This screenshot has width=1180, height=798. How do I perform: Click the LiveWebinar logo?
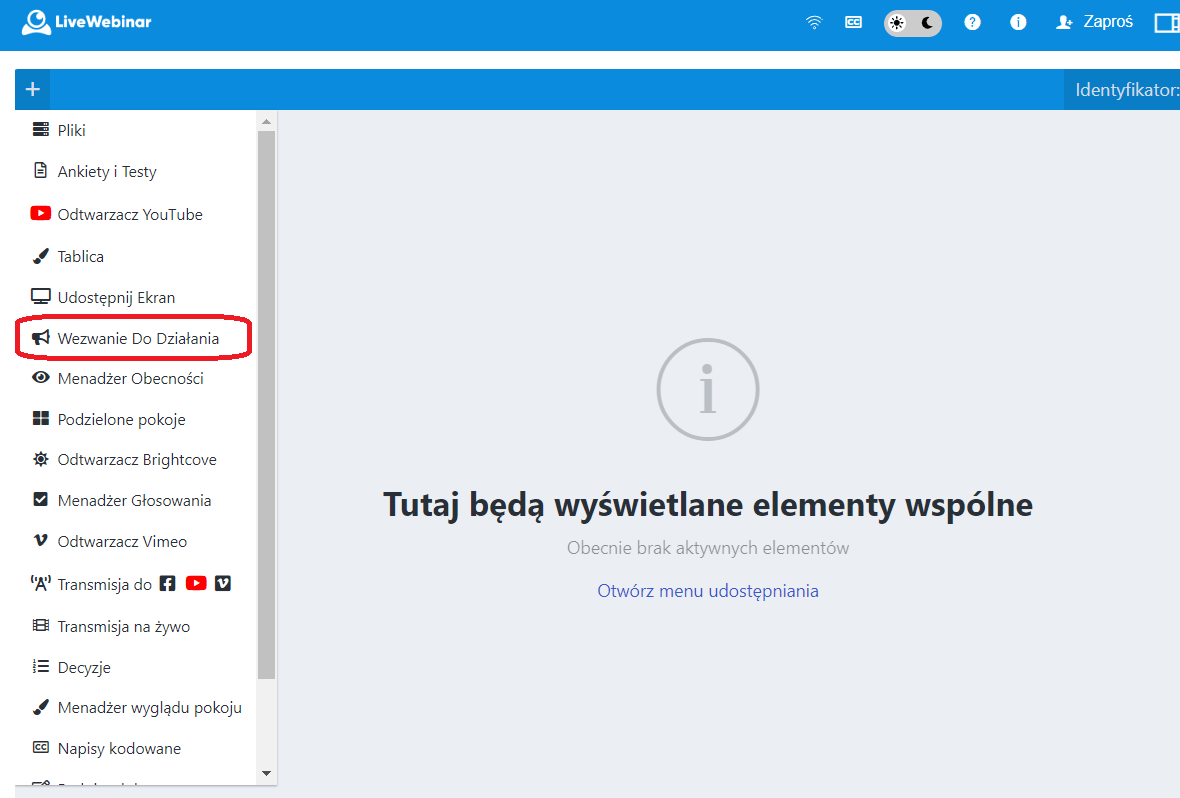pos(87,22)
